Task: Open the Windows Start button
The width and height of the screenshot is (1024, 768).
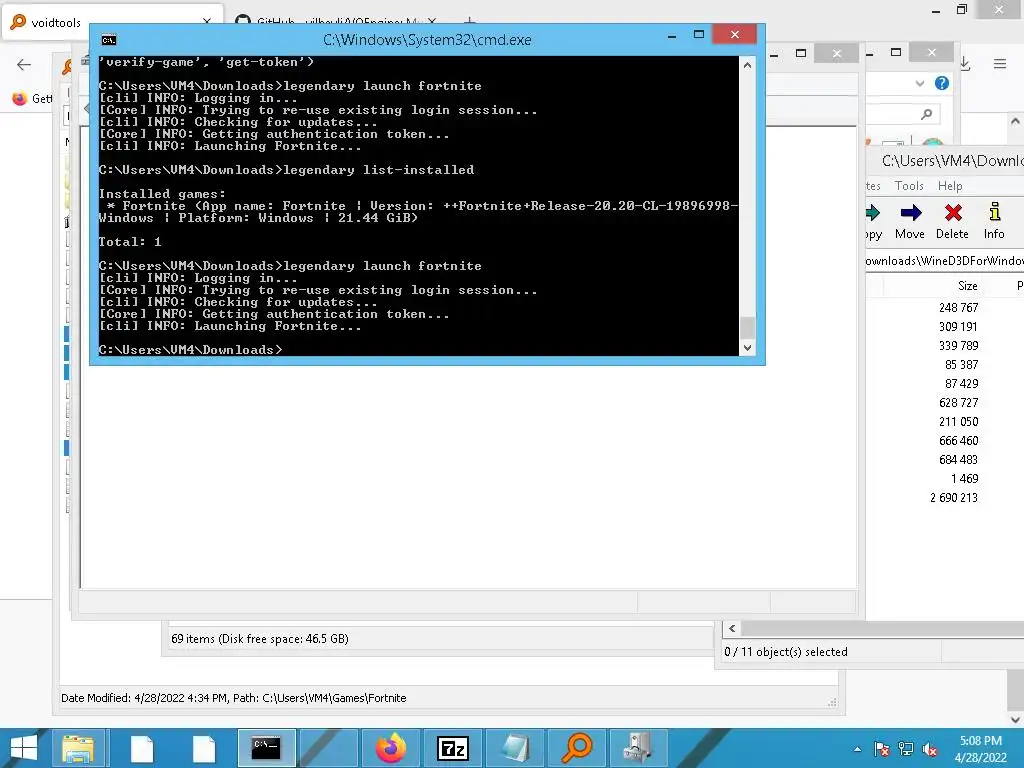Action: tap(24, 748)
